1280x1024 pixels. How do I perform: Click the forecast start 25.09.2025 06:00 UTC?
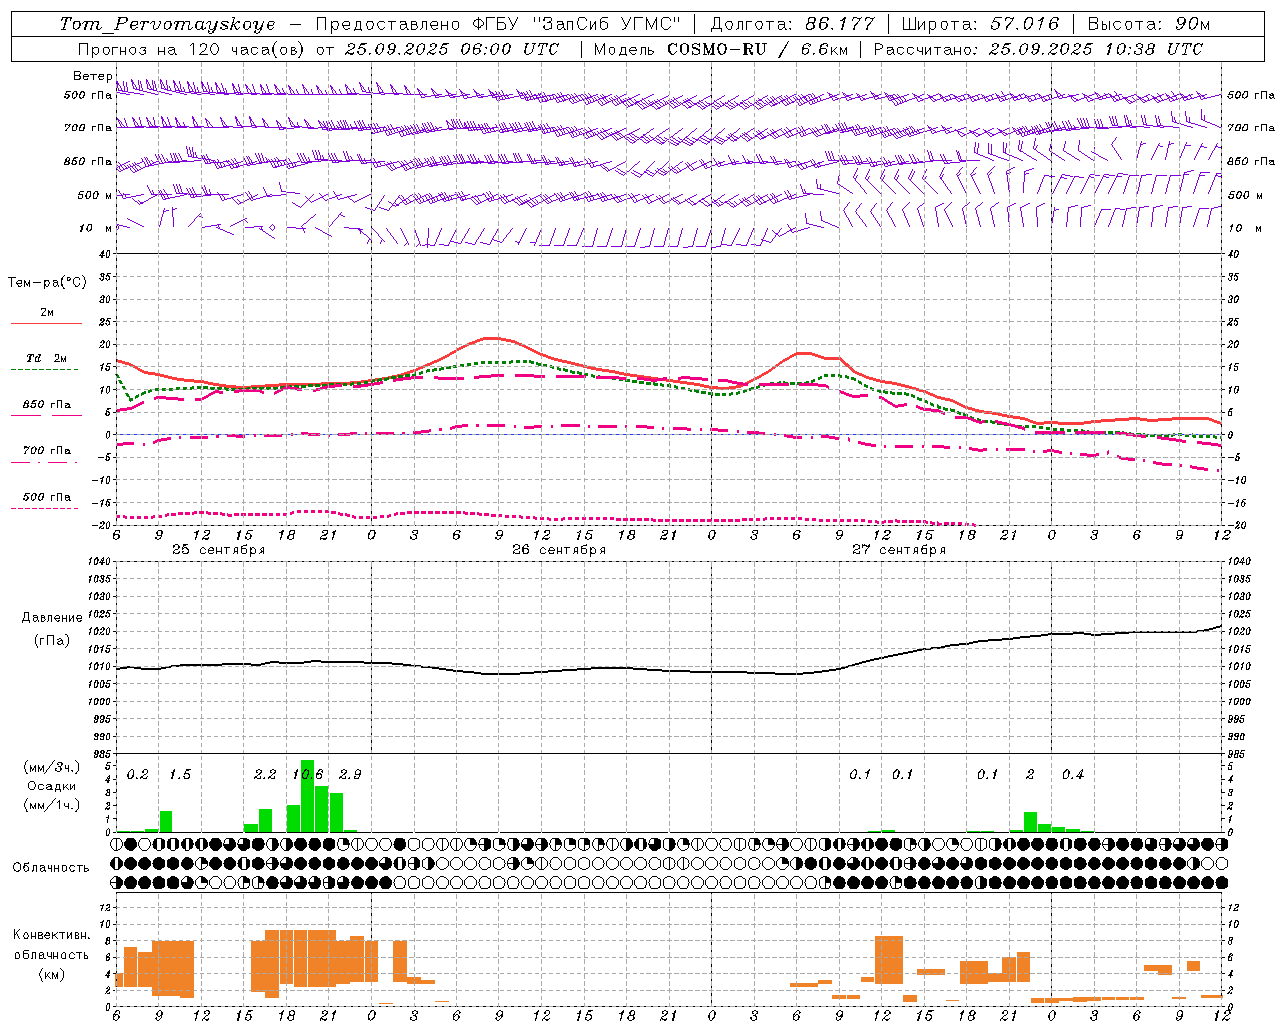point(451,49)
